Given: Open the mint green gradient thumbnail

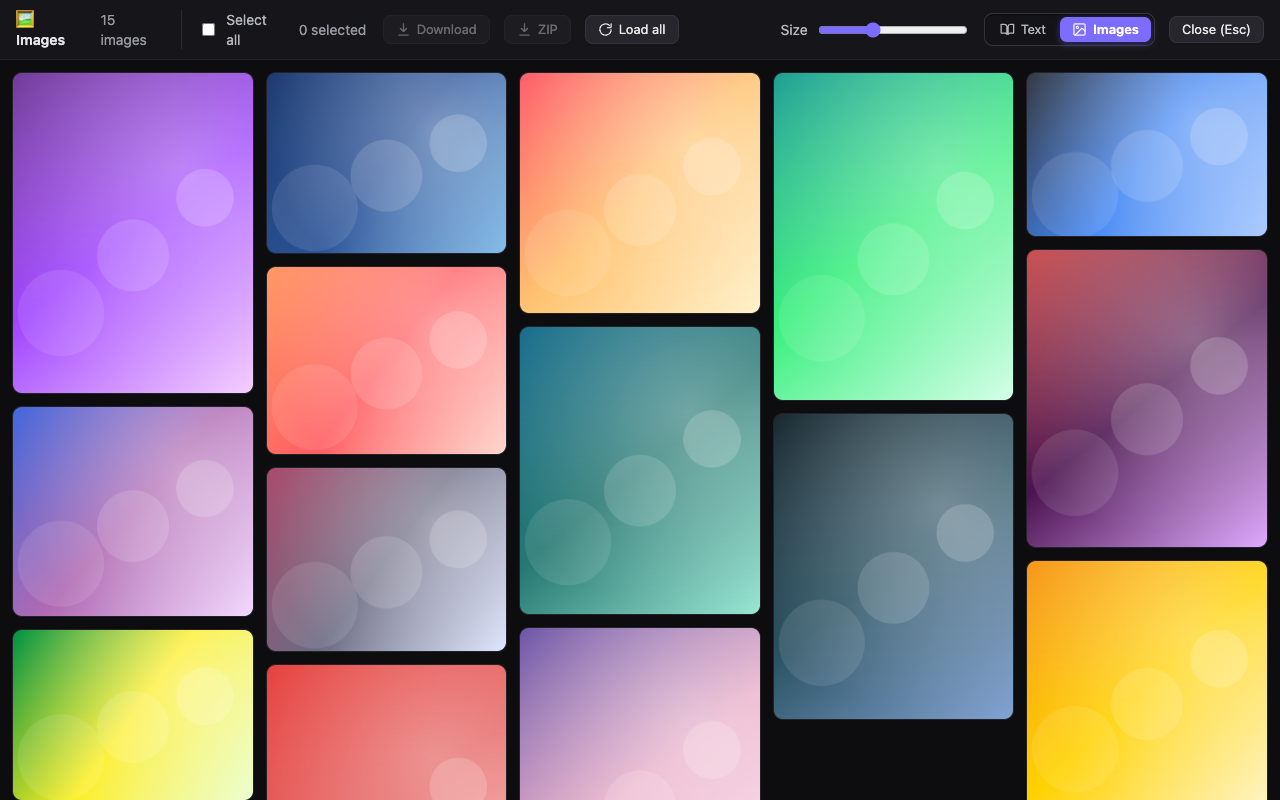Looking at the screenshot, I should pos(893,236).
